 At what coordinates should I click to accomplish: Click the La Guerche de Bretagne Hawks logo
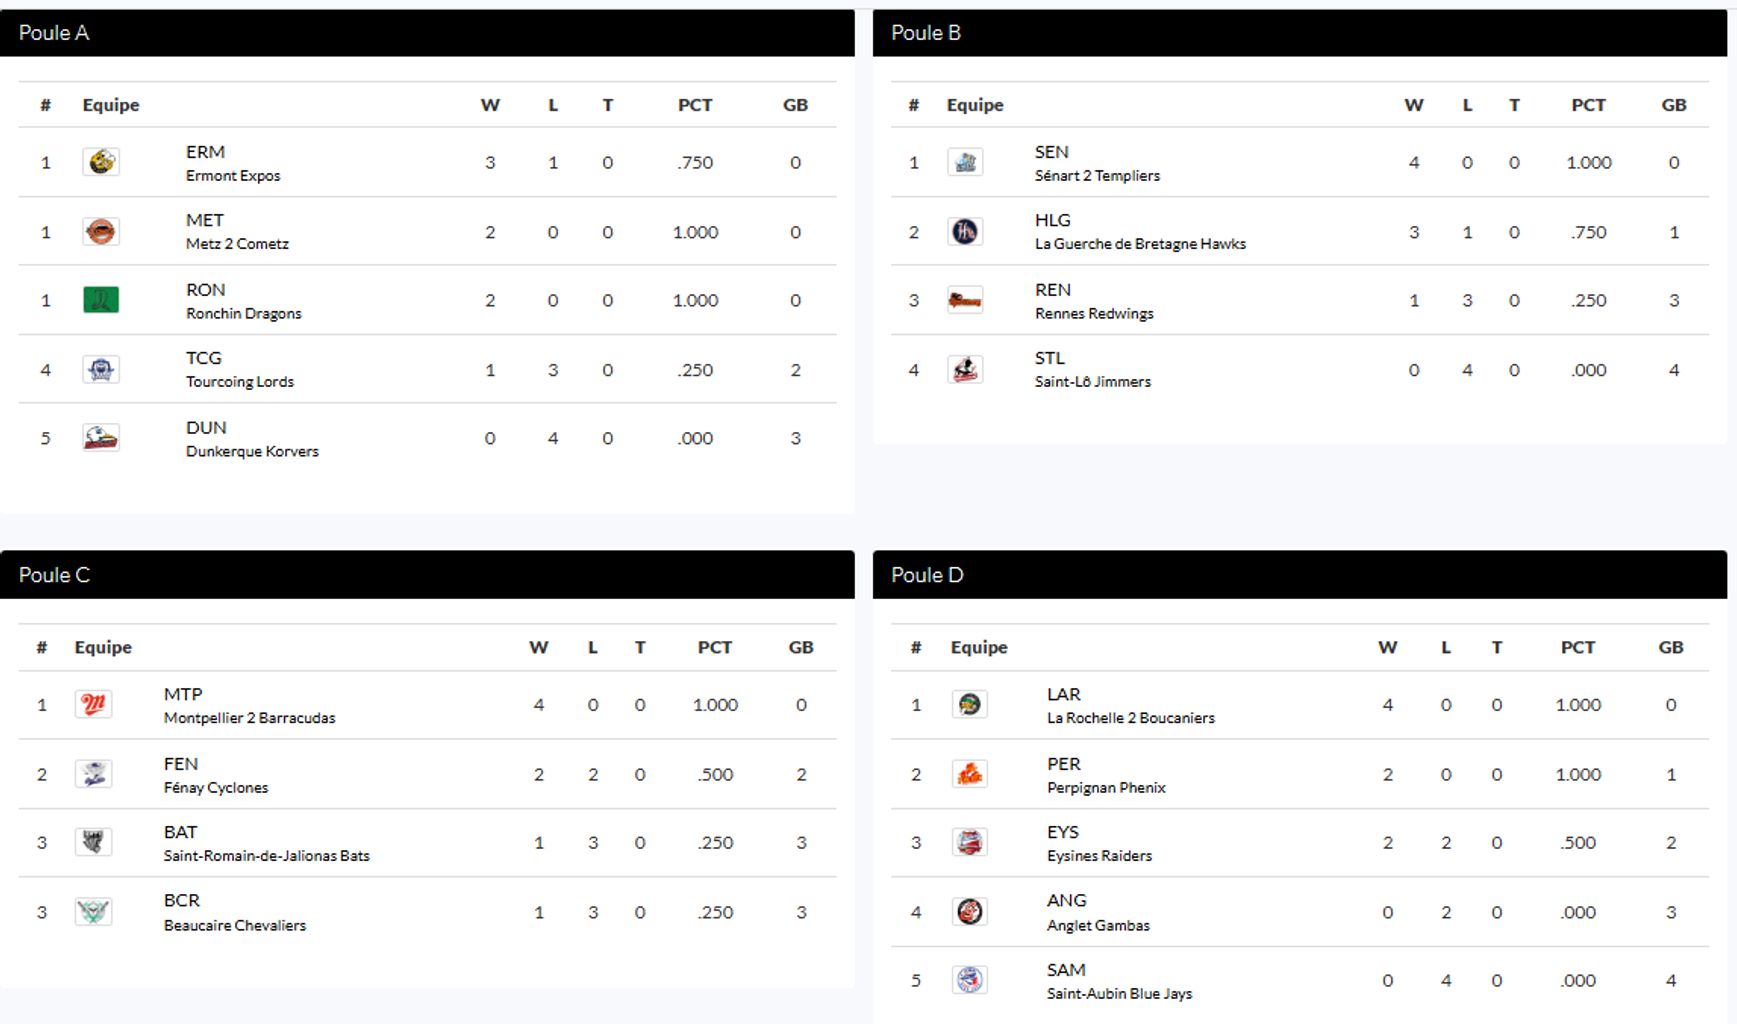click(965, 232)
